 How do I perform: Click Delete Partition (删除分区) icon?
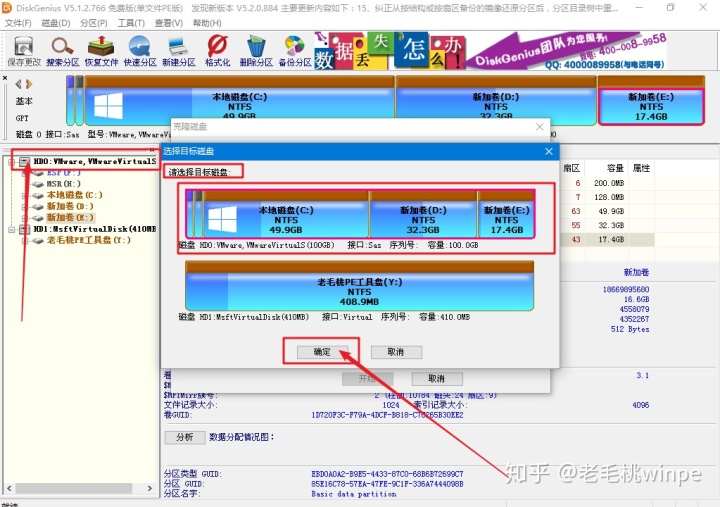[256, 51]
